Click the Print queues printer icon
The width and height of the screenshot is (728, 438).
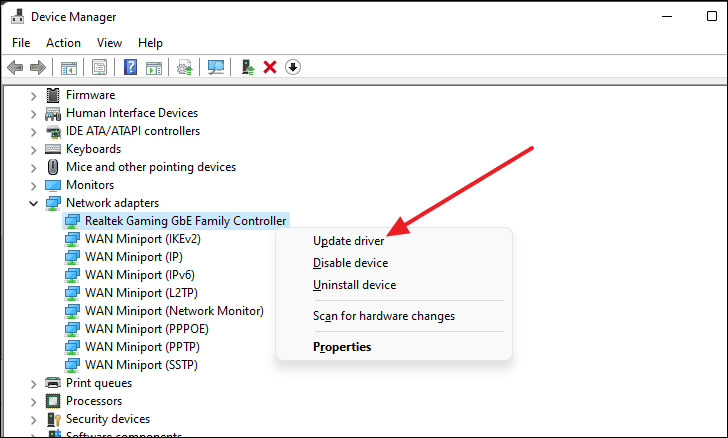(53, 383)
